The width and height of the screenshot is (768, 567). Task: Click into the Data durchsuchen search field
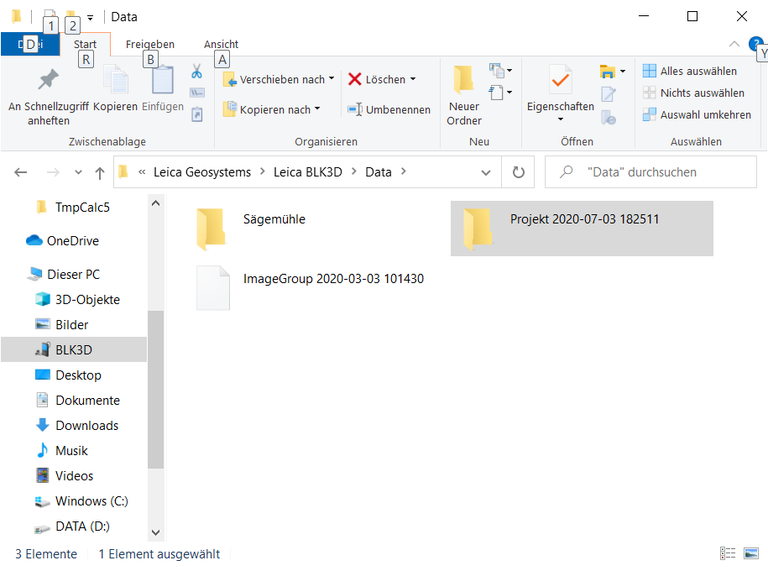point(660,172)
